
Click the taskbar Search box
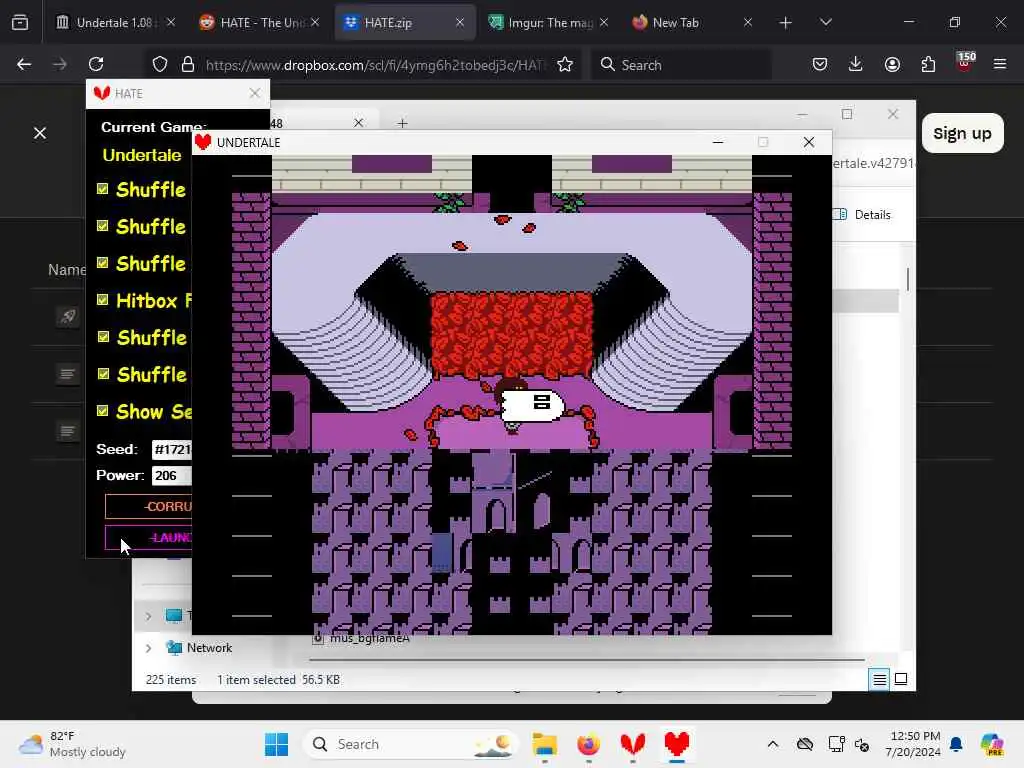411,744
